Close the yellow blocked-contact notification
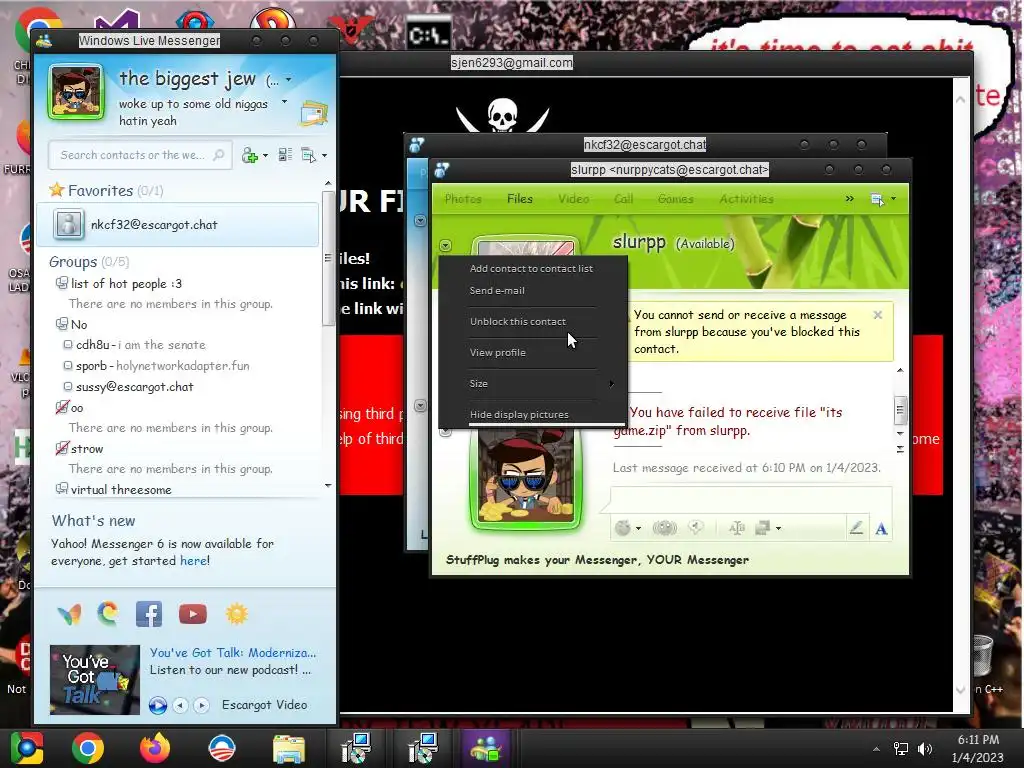The height and width of the screenshot is (768, 1024). (878, 315)
